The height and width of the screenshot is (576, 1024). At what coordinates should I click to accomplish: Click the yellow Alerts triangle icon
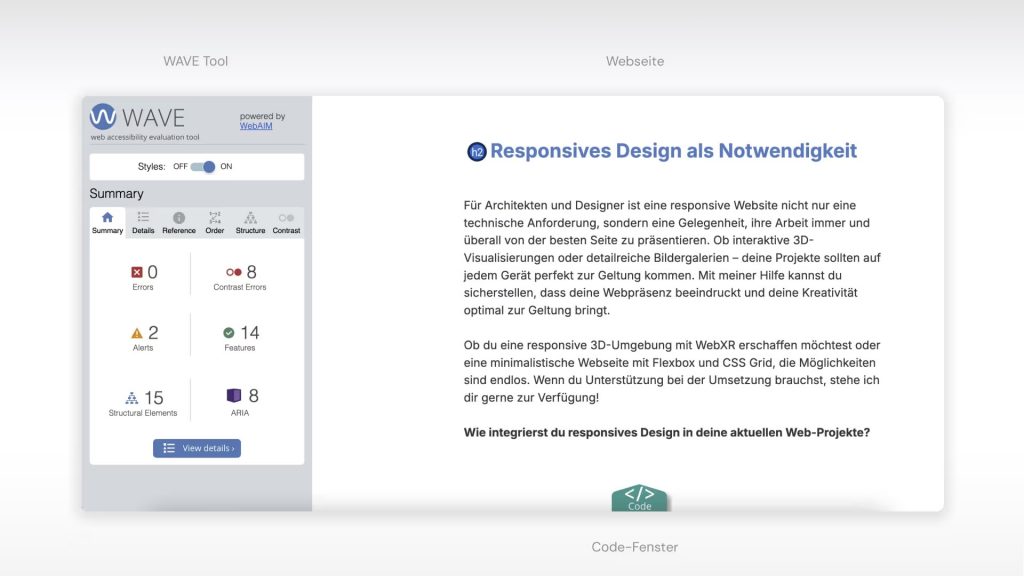tap(137, 333)
